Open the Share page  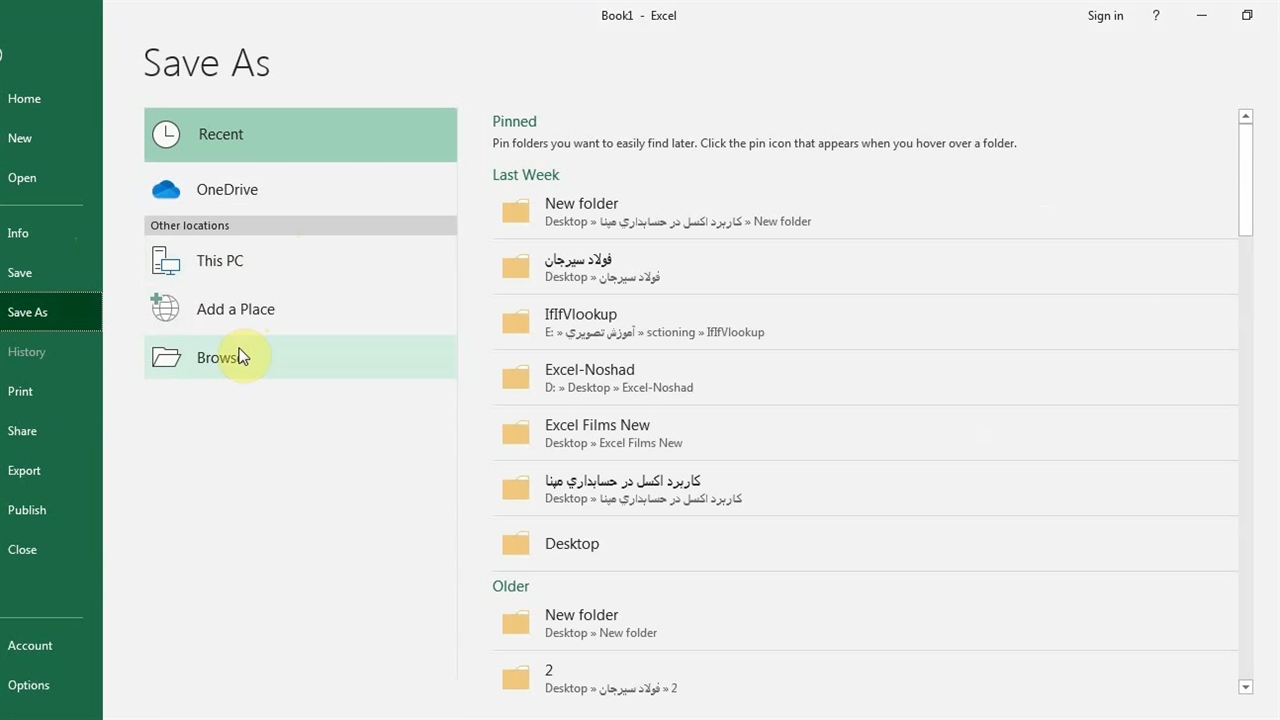(x=50, y=431)
